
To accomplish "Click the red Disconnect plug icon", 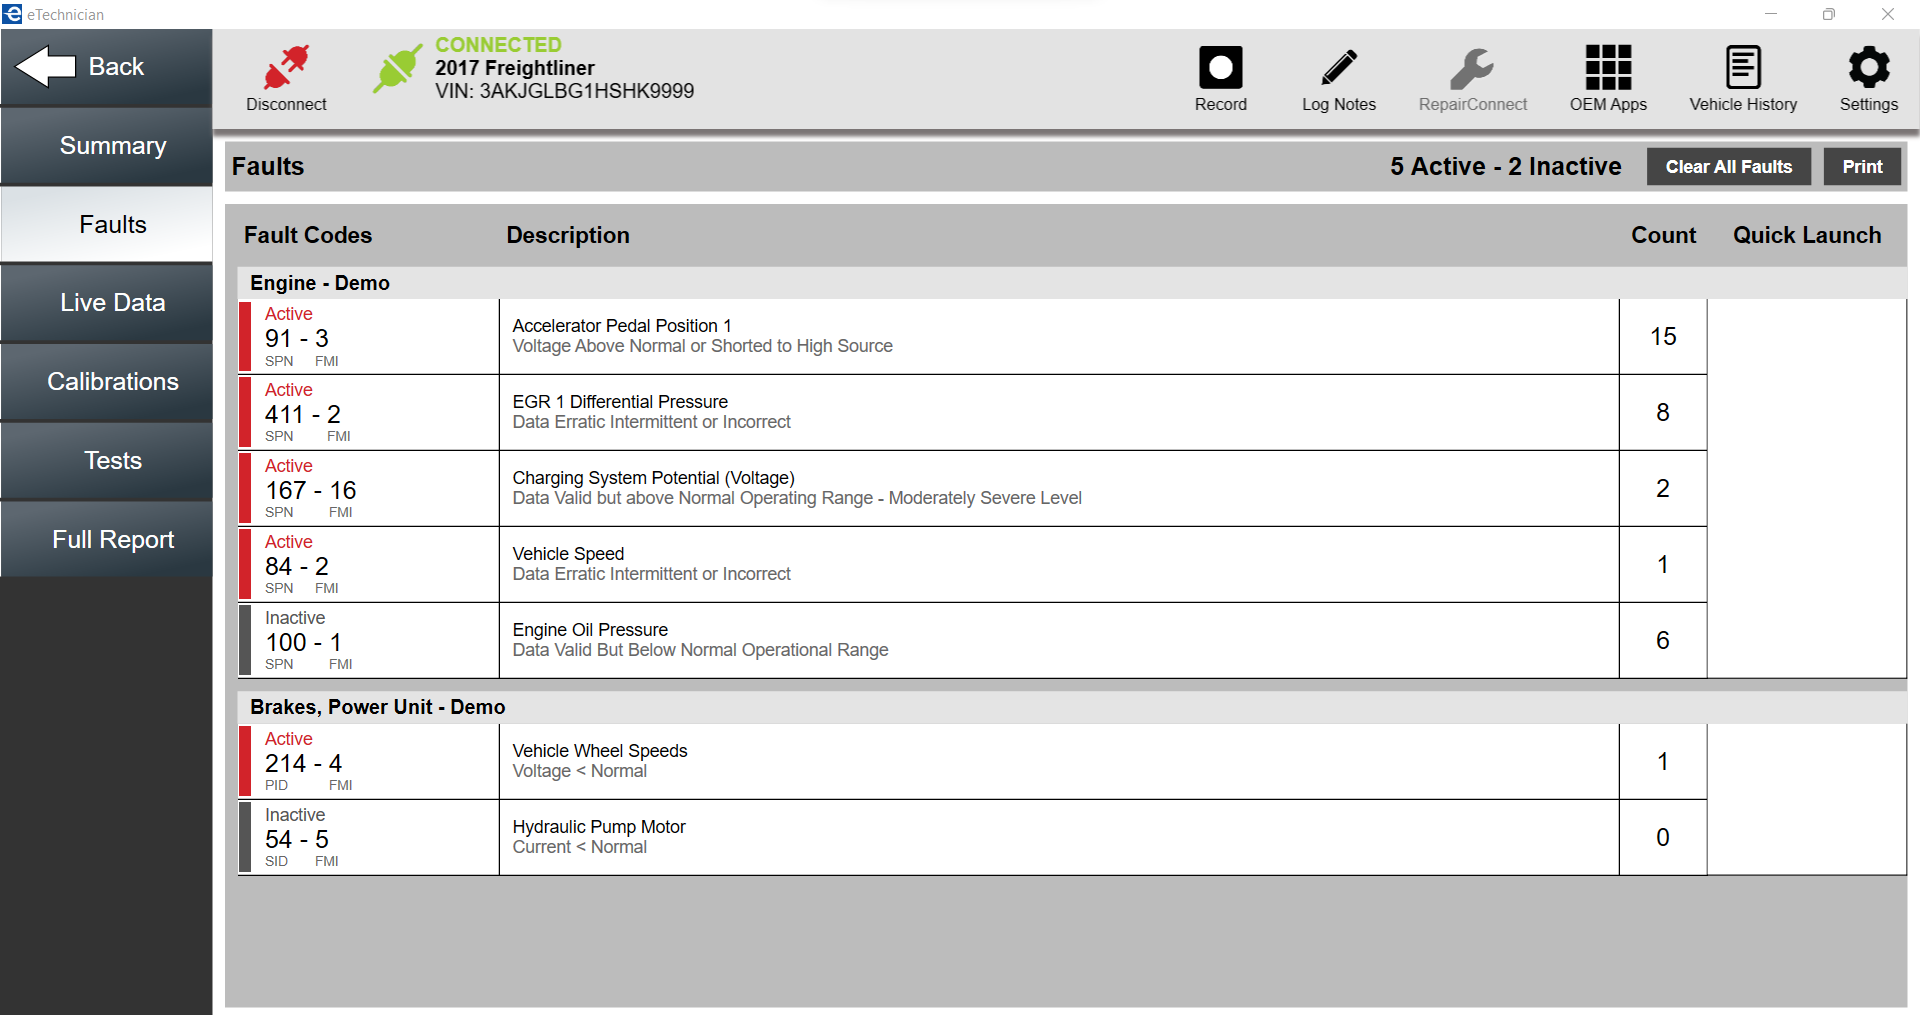I will pyautogui.click(x=286, y=68).
